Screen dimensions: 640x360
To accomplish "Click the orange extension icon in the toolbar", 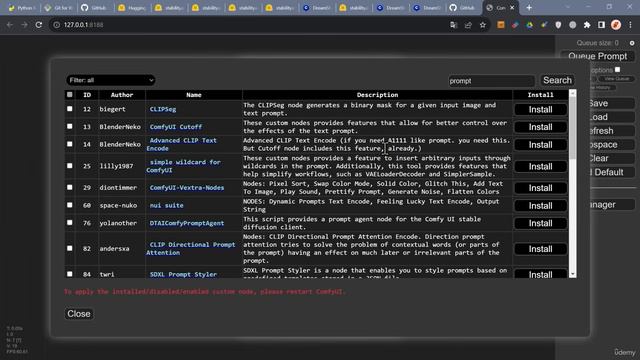I will click(x=501, y=25).
